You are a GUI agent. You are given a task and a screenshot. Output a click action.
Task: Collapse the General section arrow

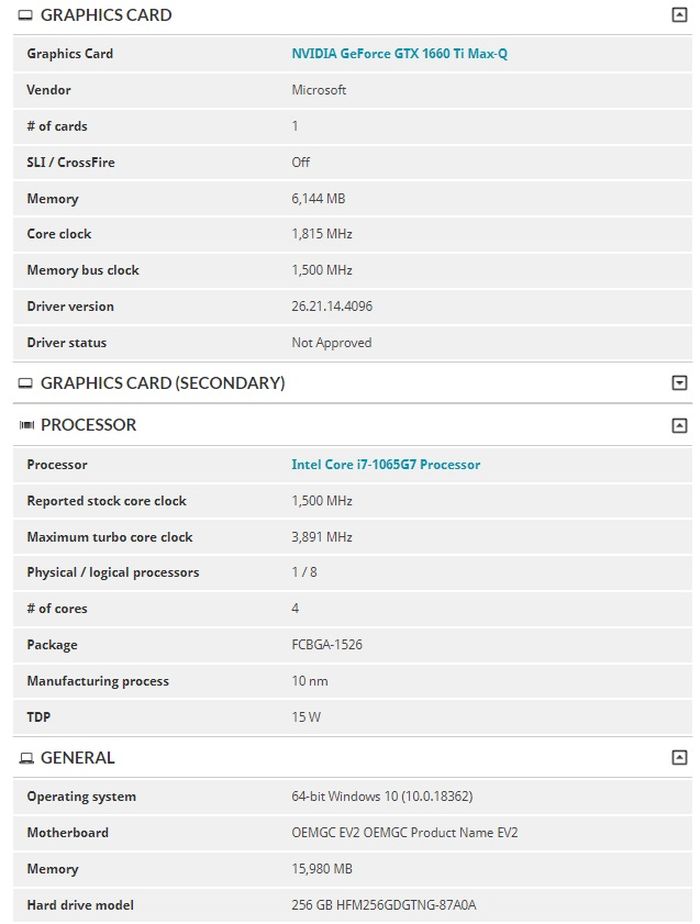679,758
